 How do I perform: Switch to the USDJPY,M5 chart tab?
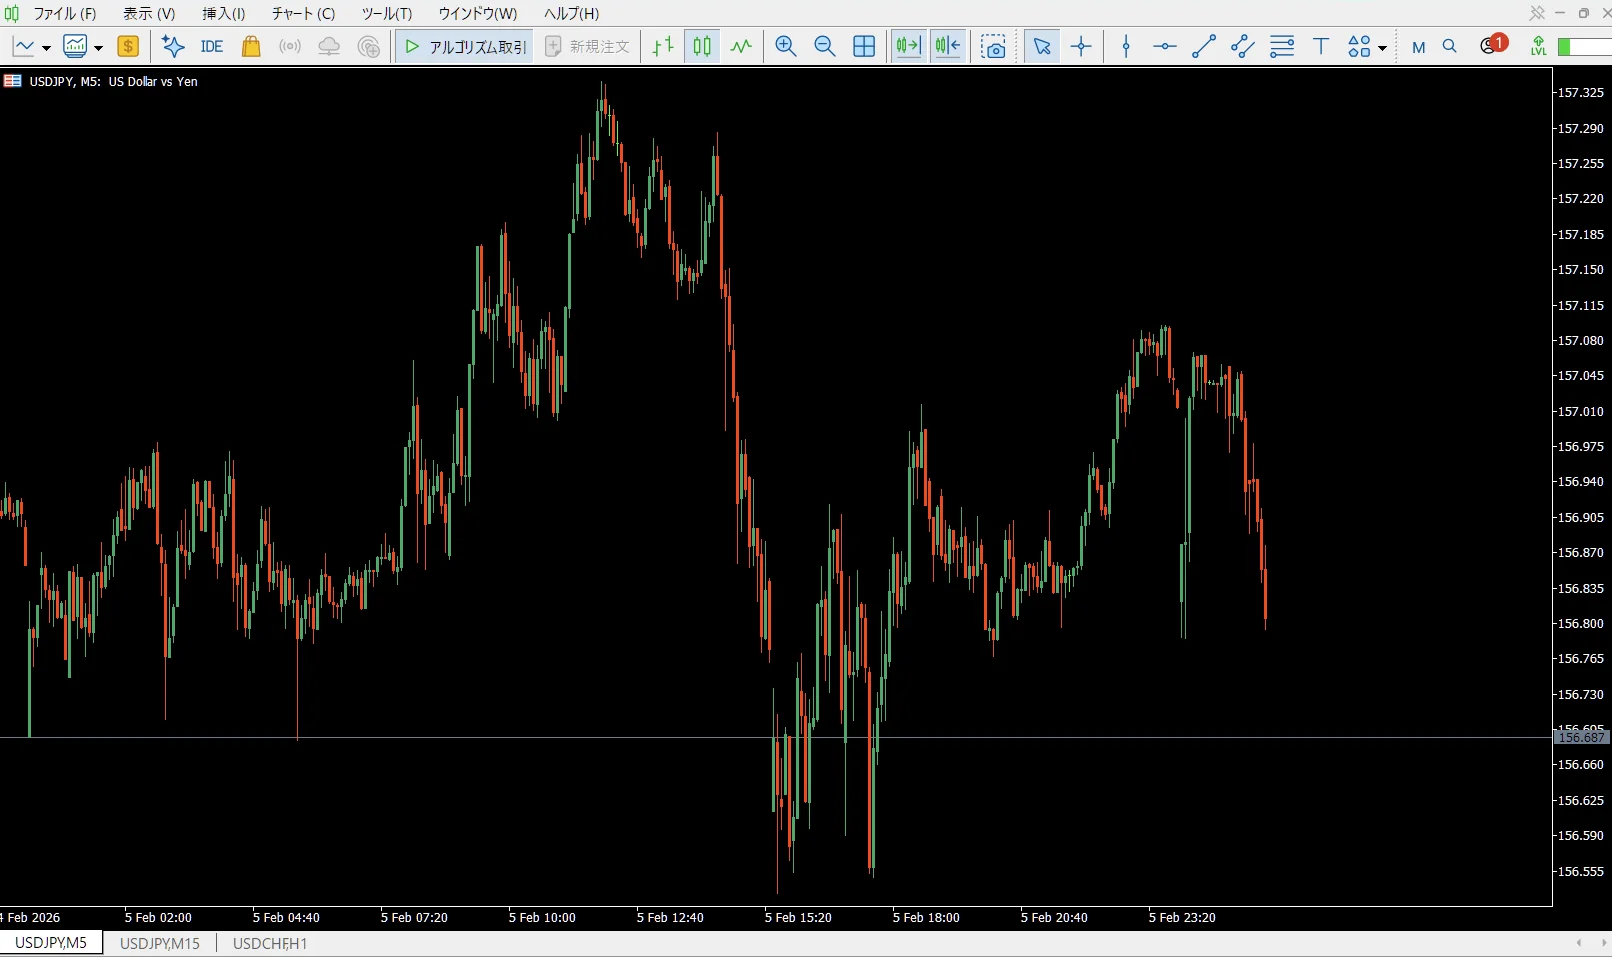point(51,943)
